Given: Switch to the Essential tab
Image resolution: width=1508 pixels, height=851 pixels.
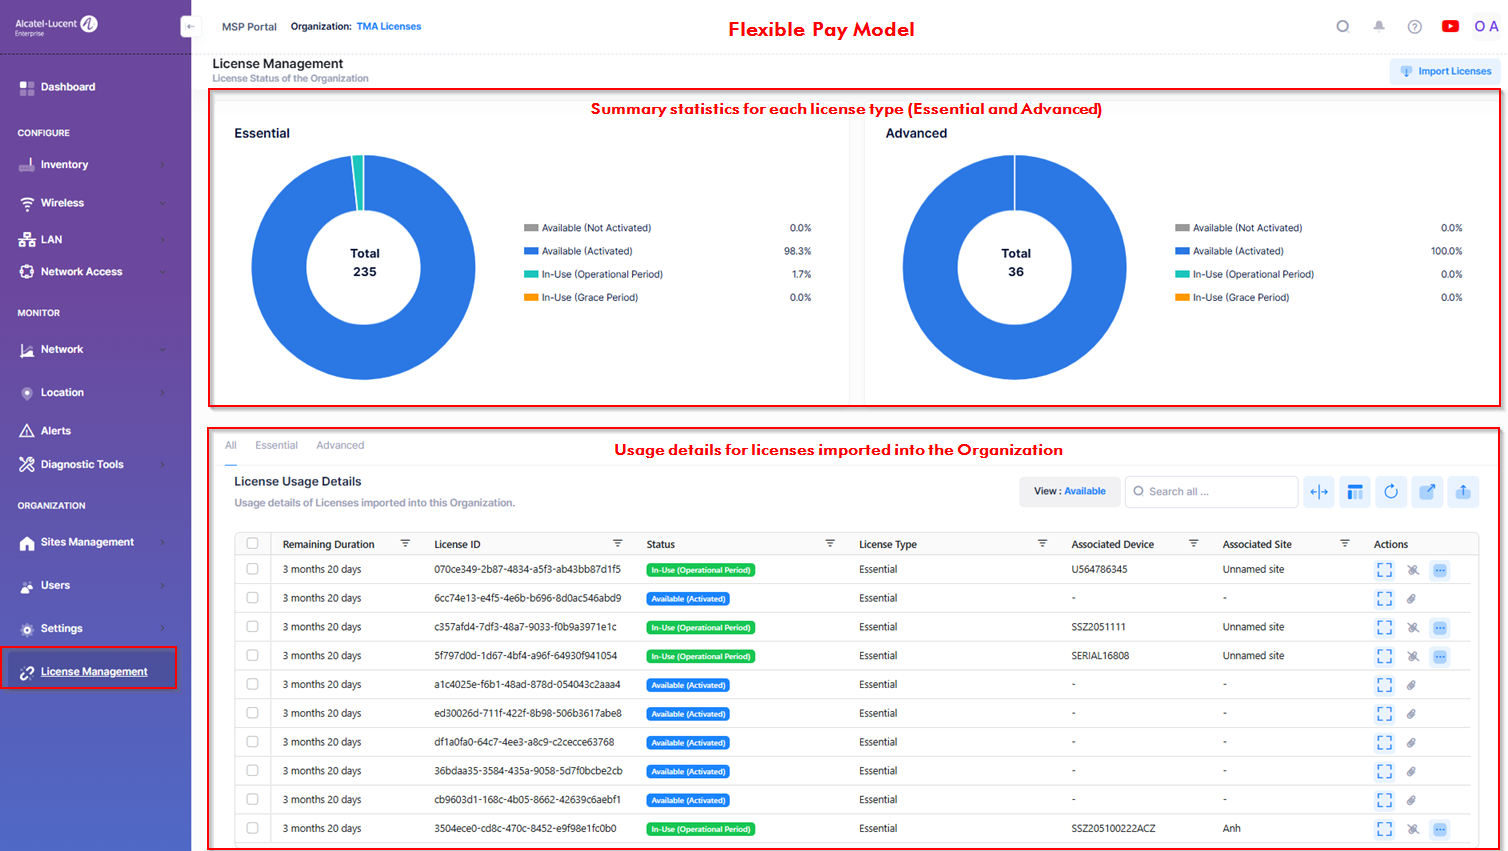Looking at the screenshot, I should [x=276, y=446].
